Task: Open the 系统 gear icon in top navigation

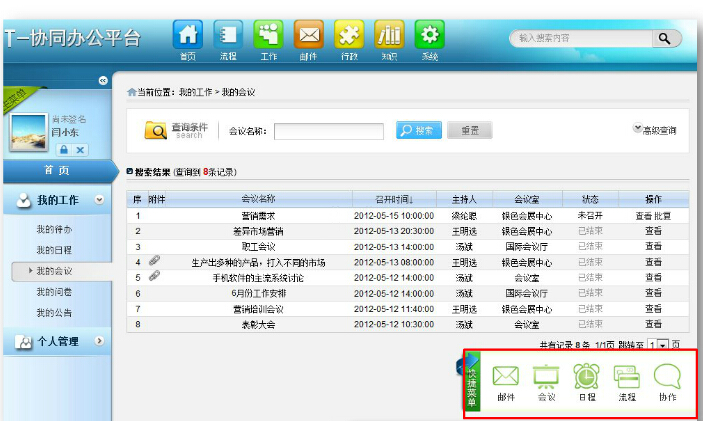Action: tap(430, 35)
